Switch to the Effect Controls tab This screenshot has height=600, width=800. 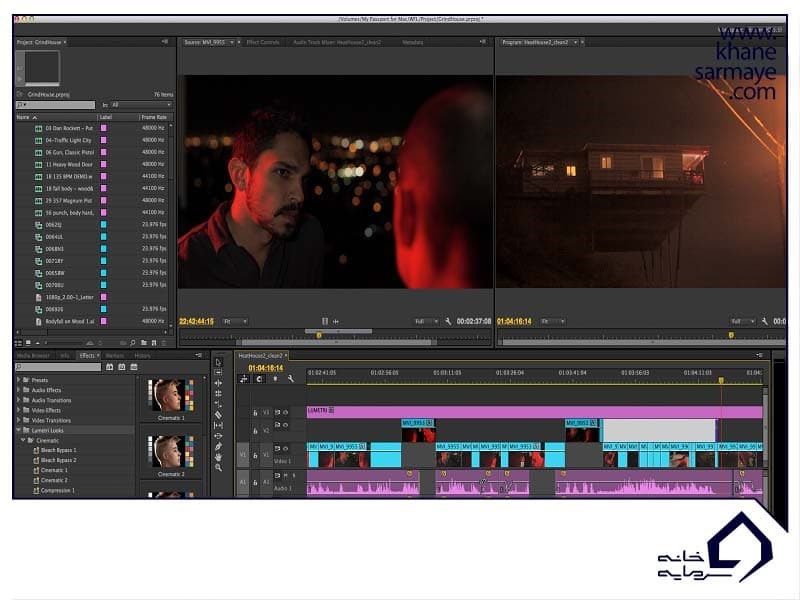point(263,42)
